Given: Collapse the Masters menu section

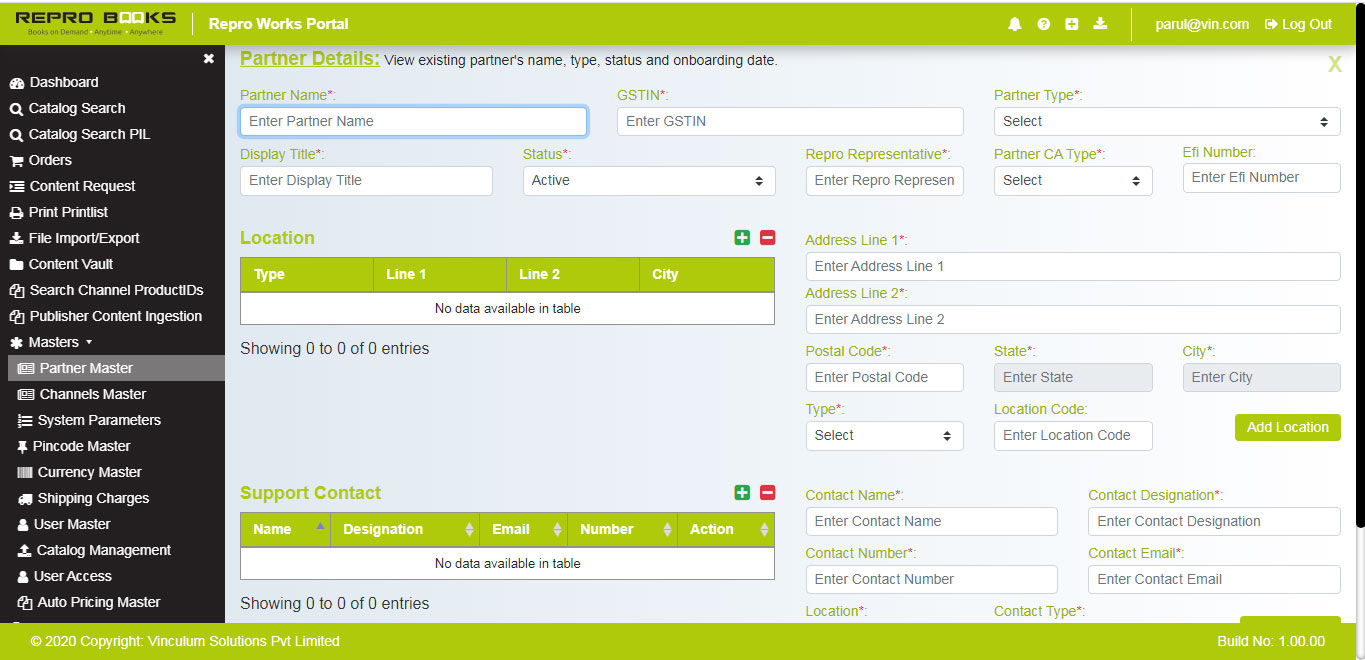Looking at the screenshot, I should point(55,342).
